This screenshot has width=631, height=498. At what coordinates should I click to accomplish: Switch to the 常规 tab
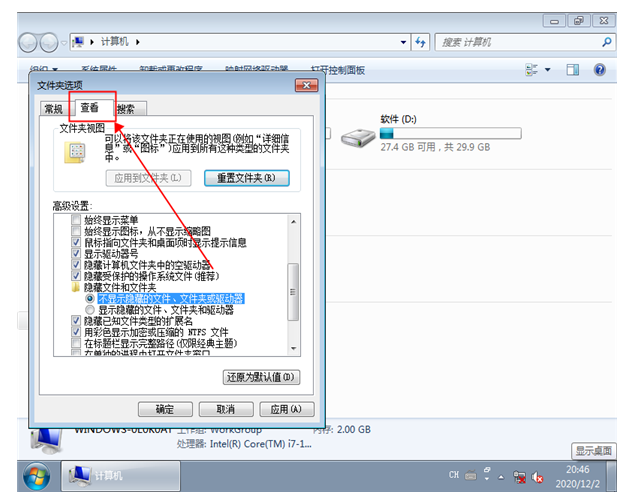coord(54,109)
